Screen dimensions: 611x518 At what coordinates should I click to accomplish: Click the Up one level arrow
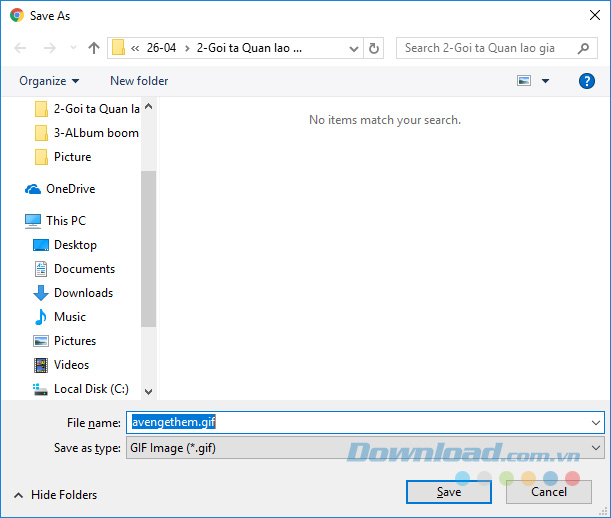coord(94,48)
